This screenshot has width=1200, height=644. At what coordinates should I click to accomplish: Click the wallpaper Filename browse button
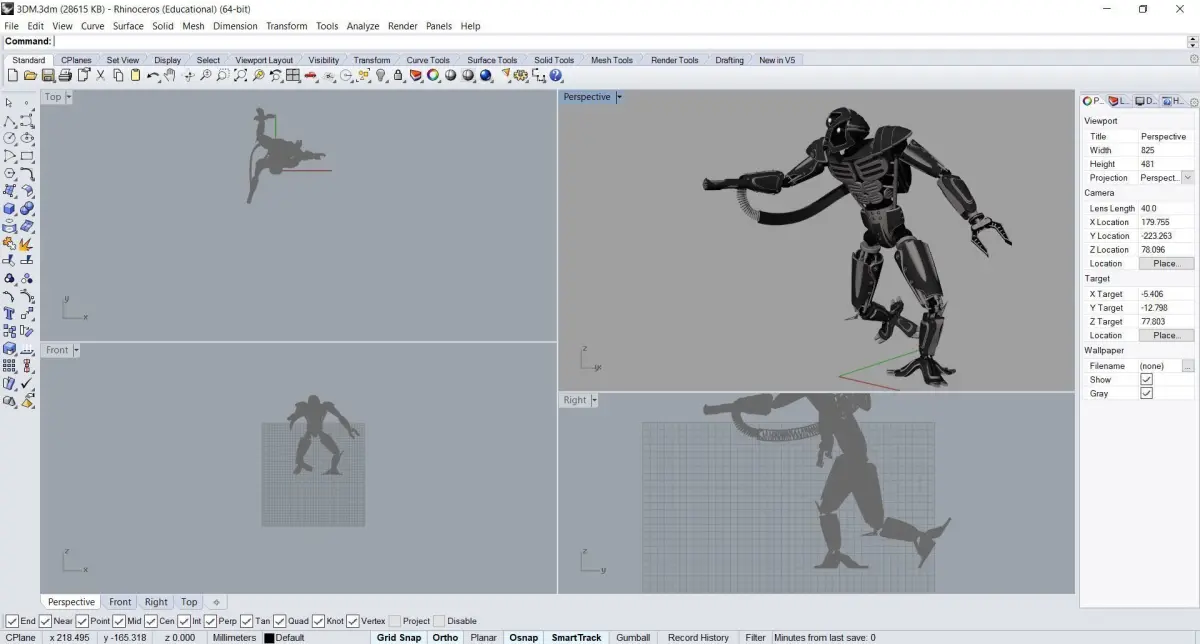[1187, 366]
